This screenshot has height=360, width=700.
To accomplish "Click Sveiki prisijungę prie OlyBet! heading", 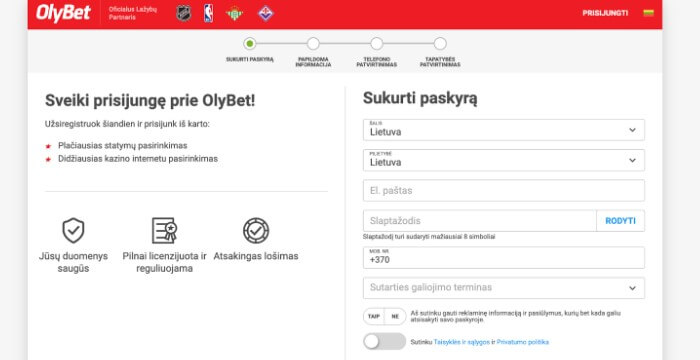I will (150, 100).
